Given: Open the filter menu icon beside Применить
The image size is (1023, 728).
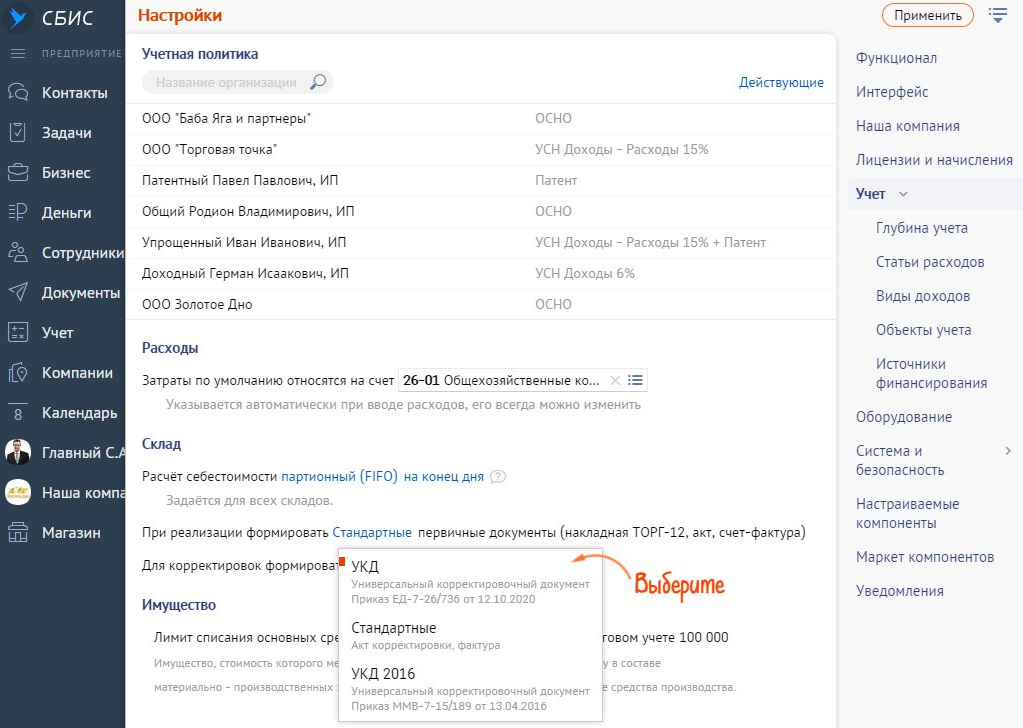Looking at the screenshot, I should pos(997,15).
